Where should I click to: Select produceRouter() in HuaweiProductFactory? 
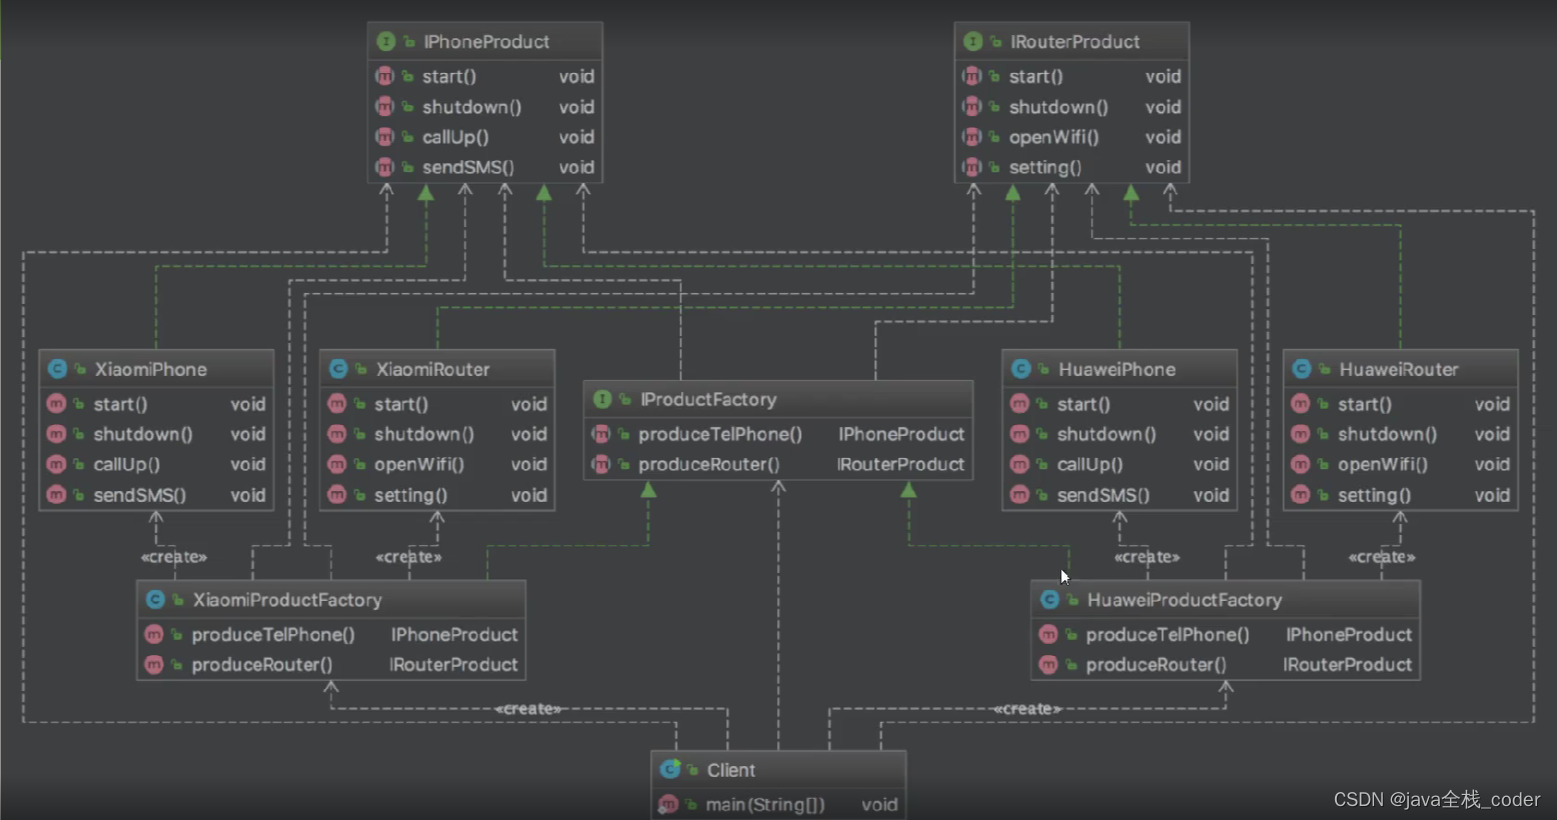tap(1225, 664)
